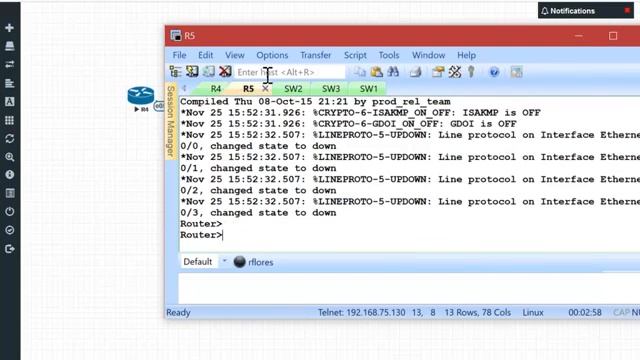The image size is (640, 360).
Task: Close the R5 tab with its X
Action: tap(265, 88)
